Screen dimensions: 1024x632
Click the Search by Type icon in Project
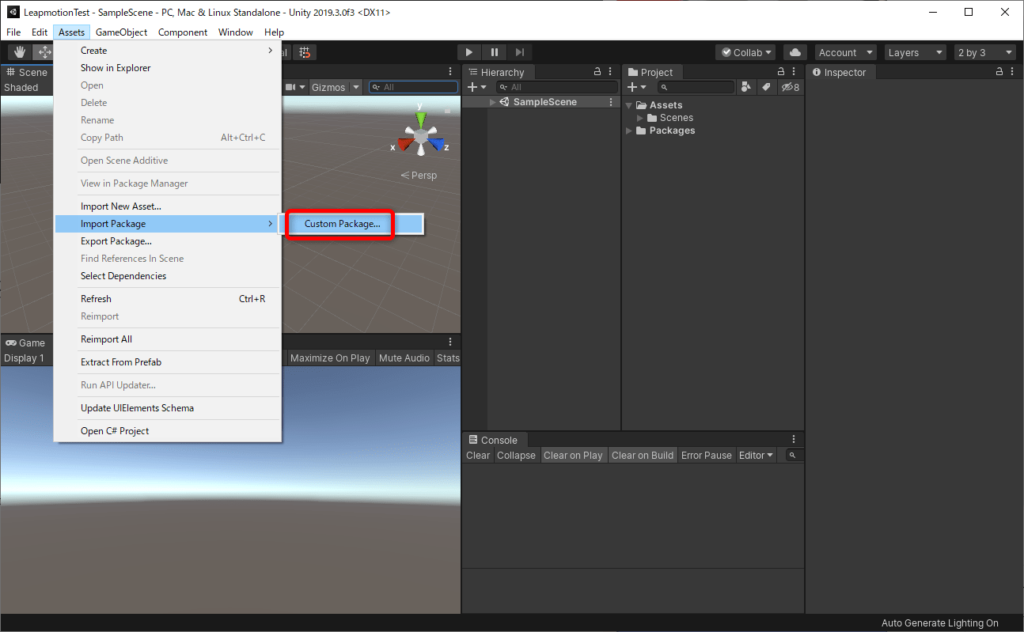746,87
